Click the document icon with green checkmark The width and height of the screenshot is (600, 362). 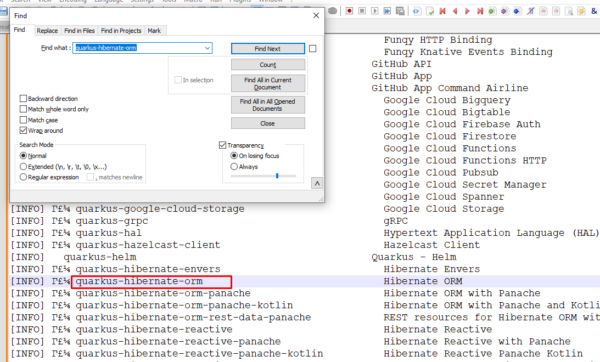click(430, 11)
